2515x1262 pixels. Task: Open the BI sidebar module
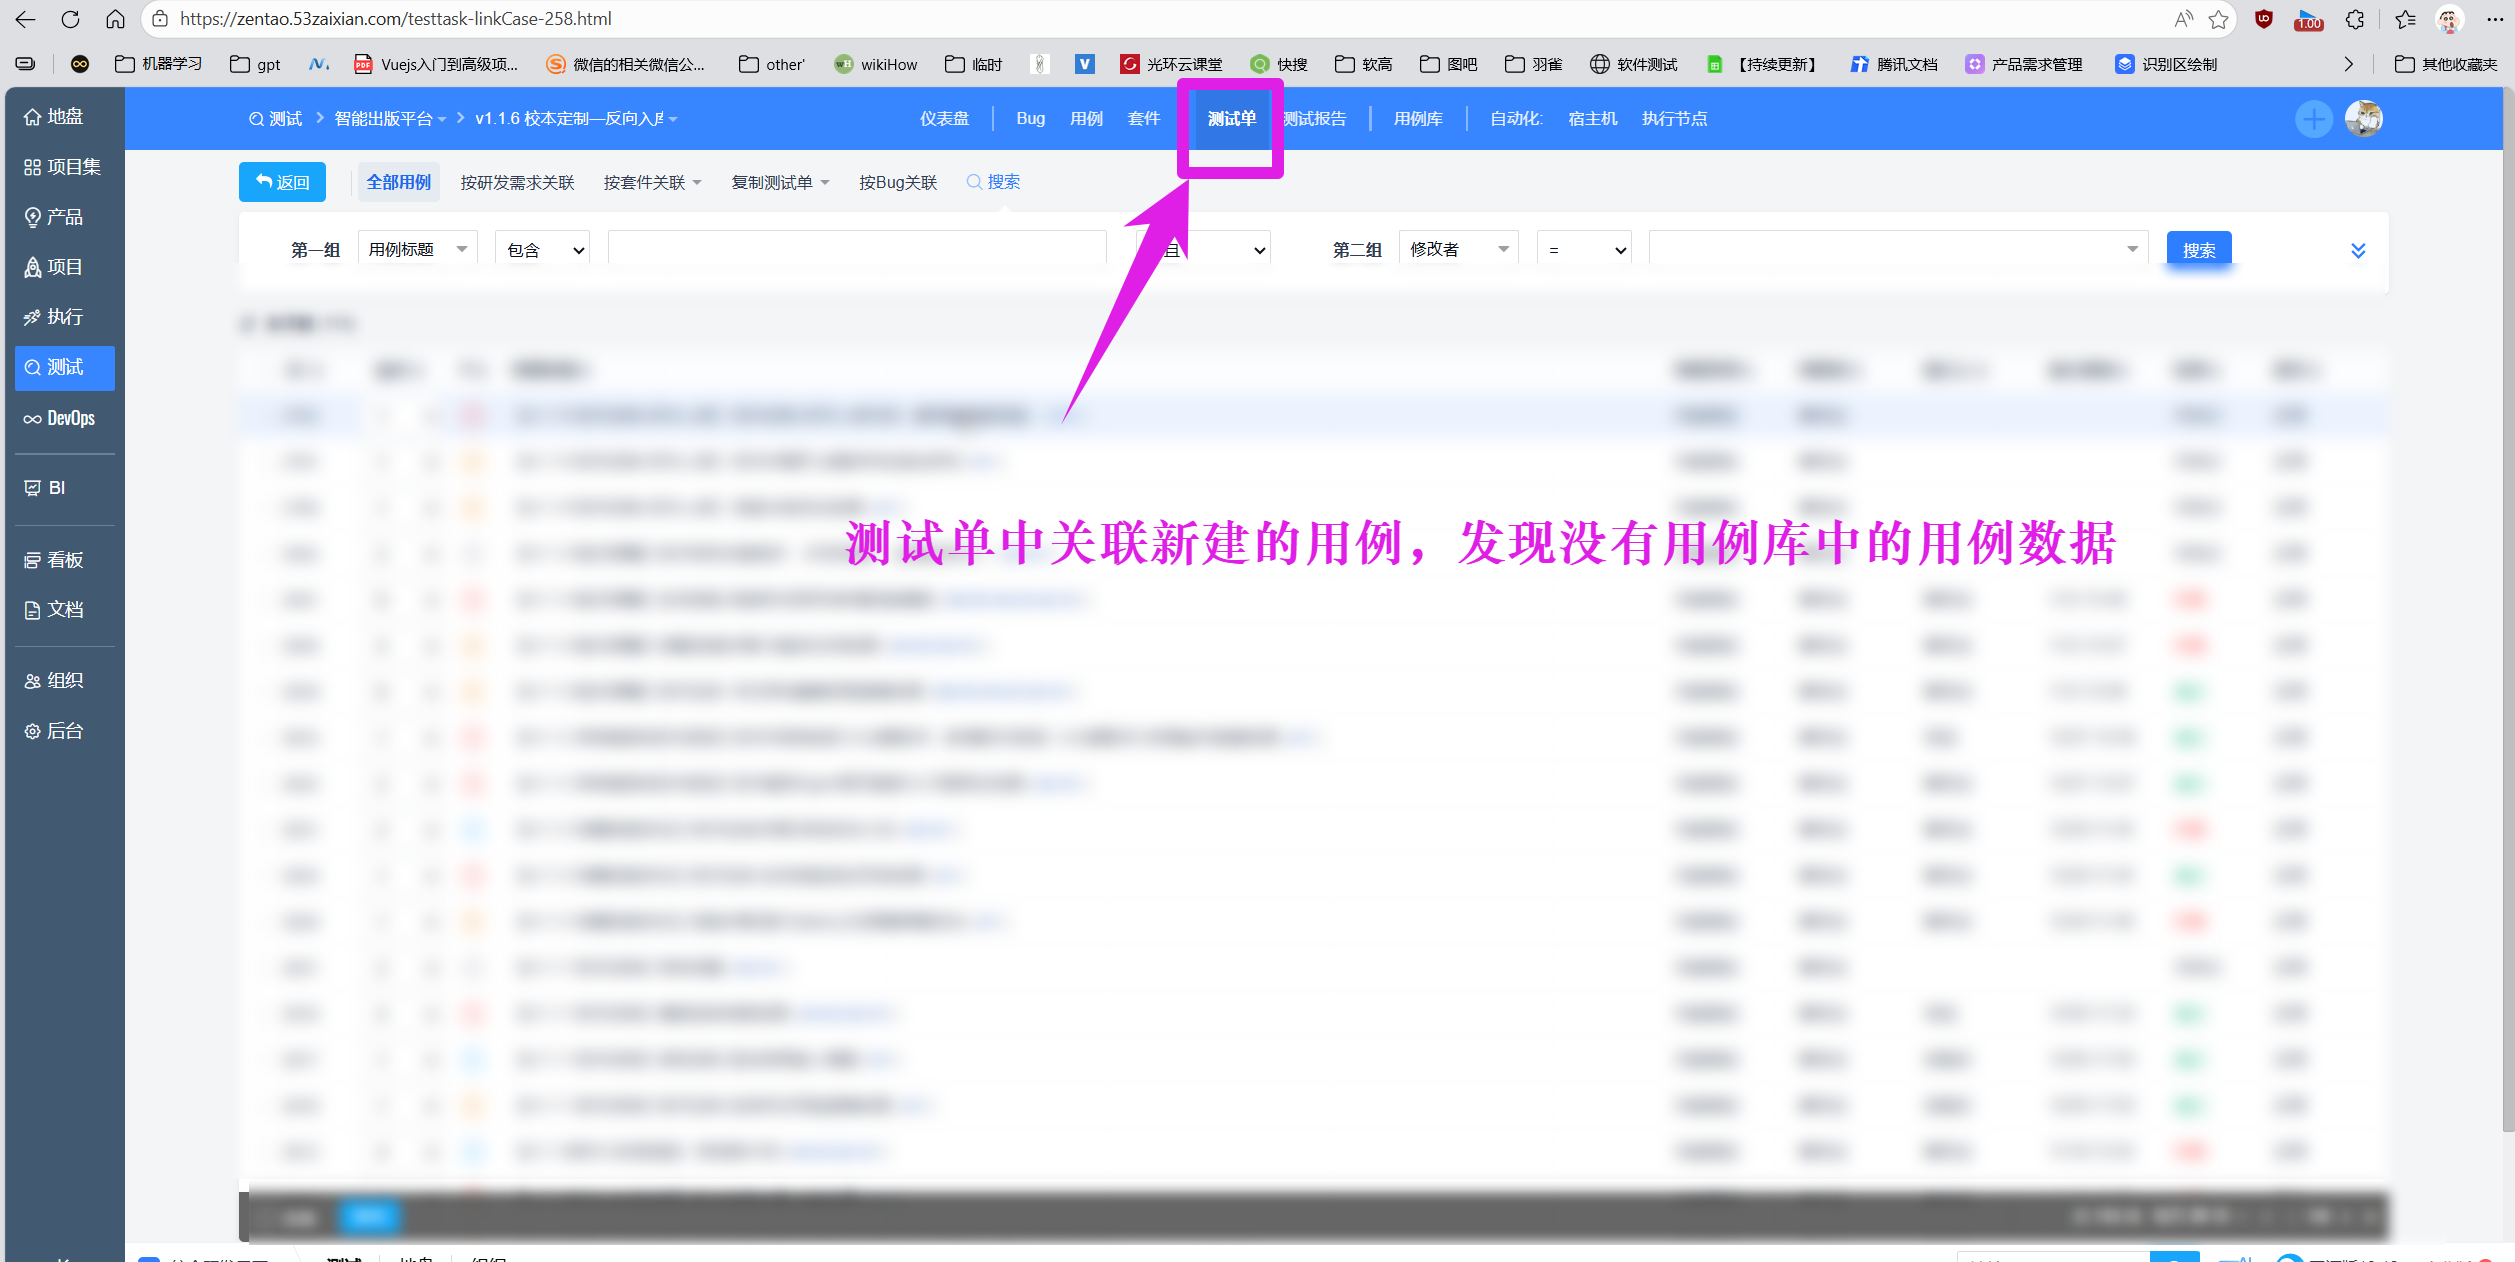(46, 488)
